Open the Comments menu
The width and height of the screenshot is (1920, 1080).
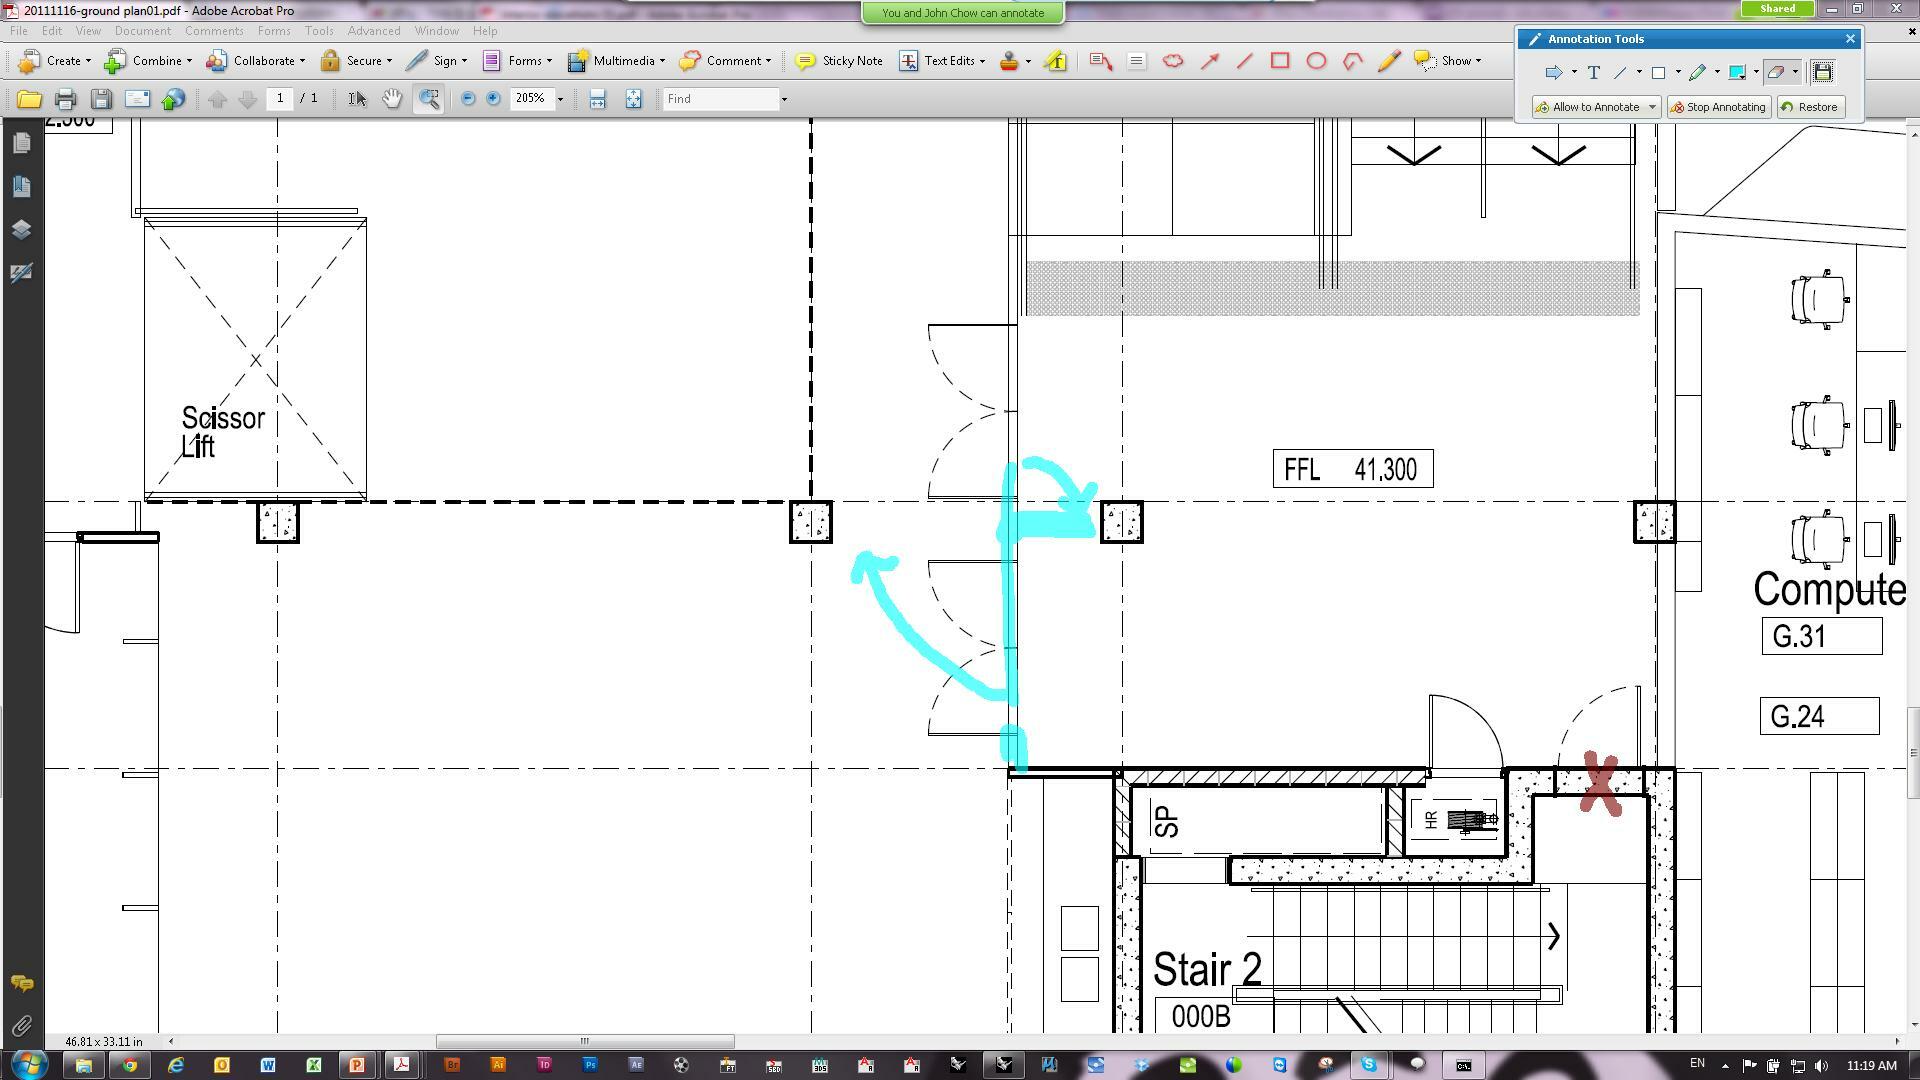(214, 31)
